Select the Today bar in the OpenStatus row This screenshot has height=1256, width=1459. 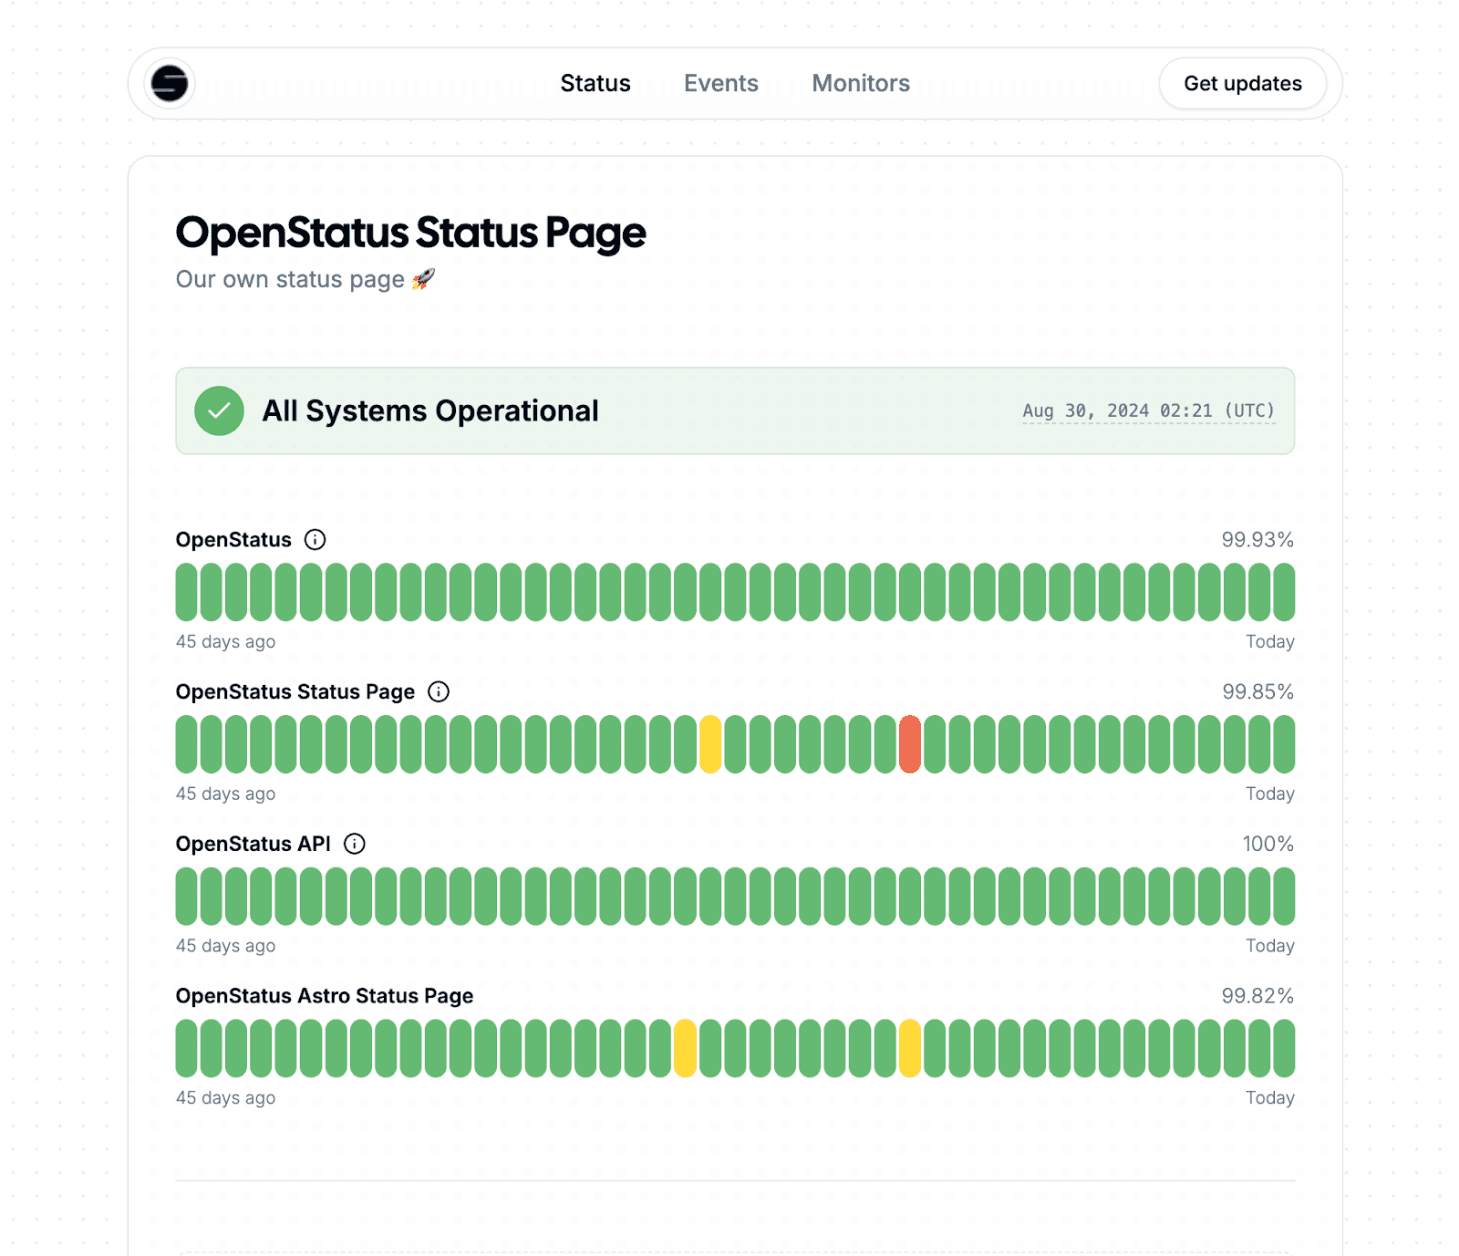pyautogui.click(x=1284, y=592)
